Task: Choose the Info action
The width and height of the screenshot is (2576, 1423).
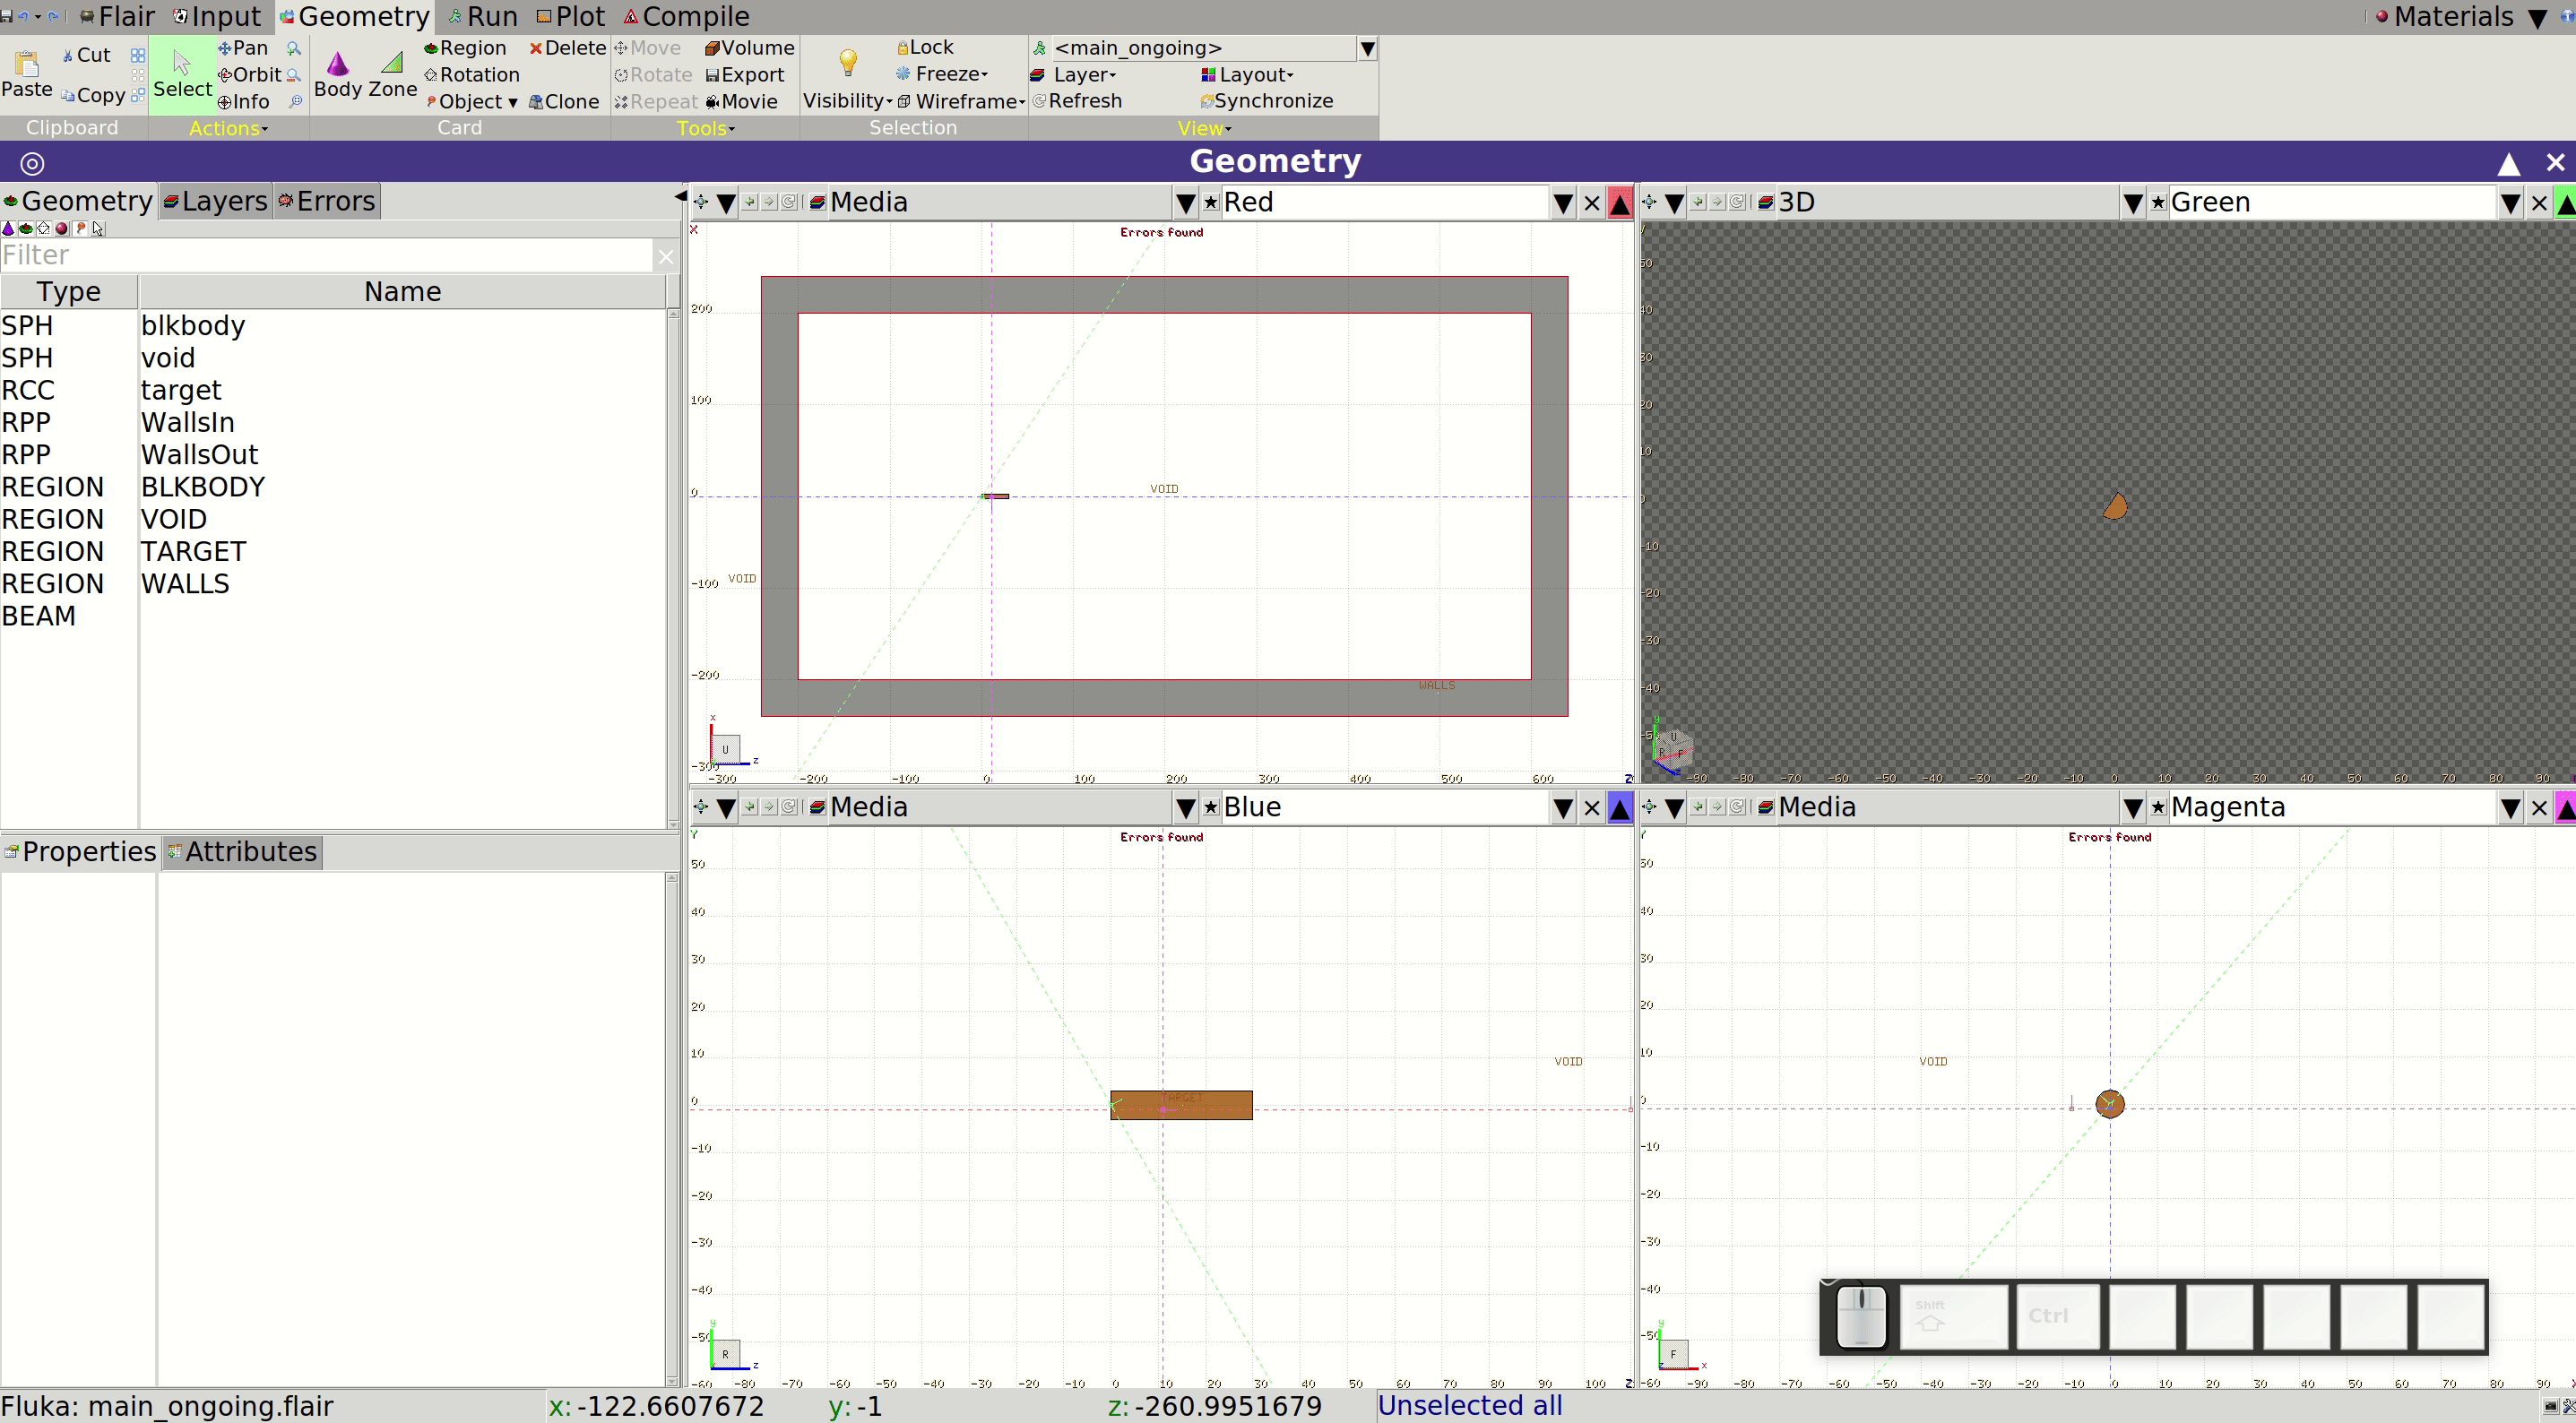Action: point(244,102)
